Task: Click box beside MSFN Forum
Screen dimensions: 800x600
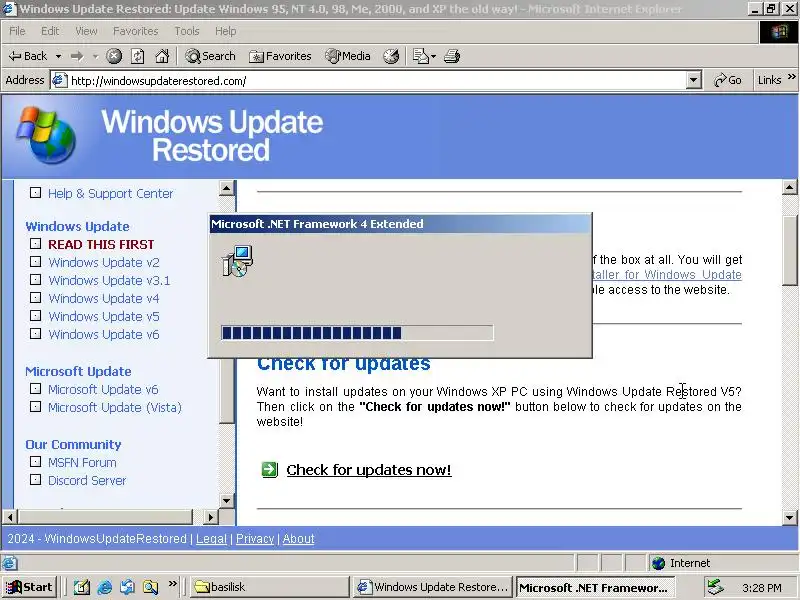Action: (x=35, y=462)
